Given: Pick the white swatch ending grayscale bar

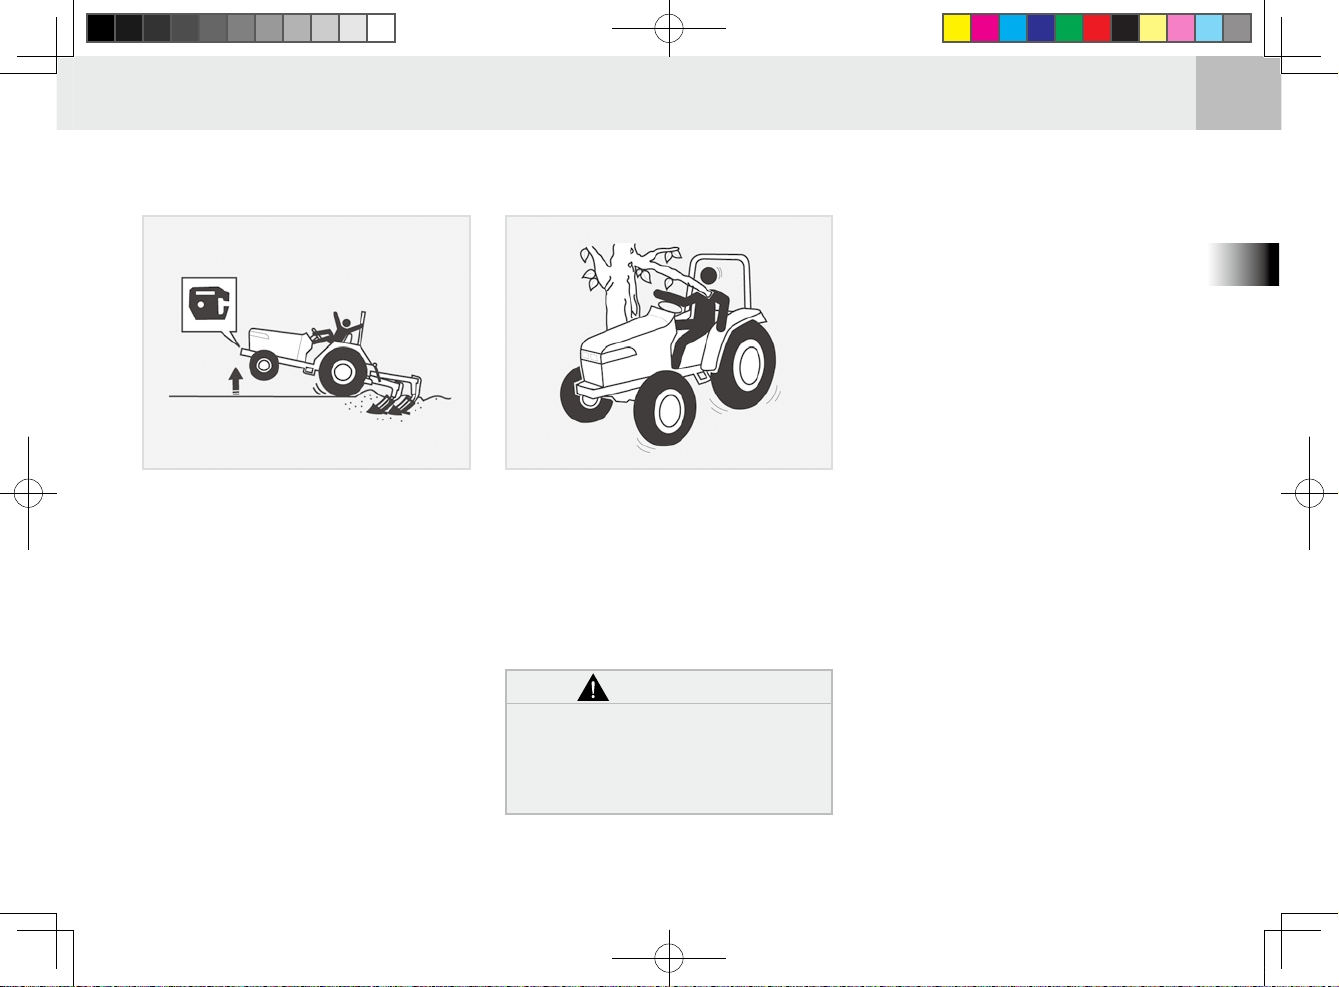Looking at the screenshot, I should [381, 28].
